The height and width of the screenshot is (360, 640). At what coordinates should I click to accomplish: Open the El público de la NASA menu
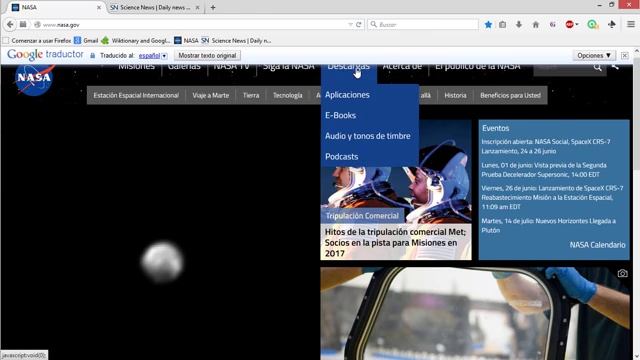coord(478,67)
